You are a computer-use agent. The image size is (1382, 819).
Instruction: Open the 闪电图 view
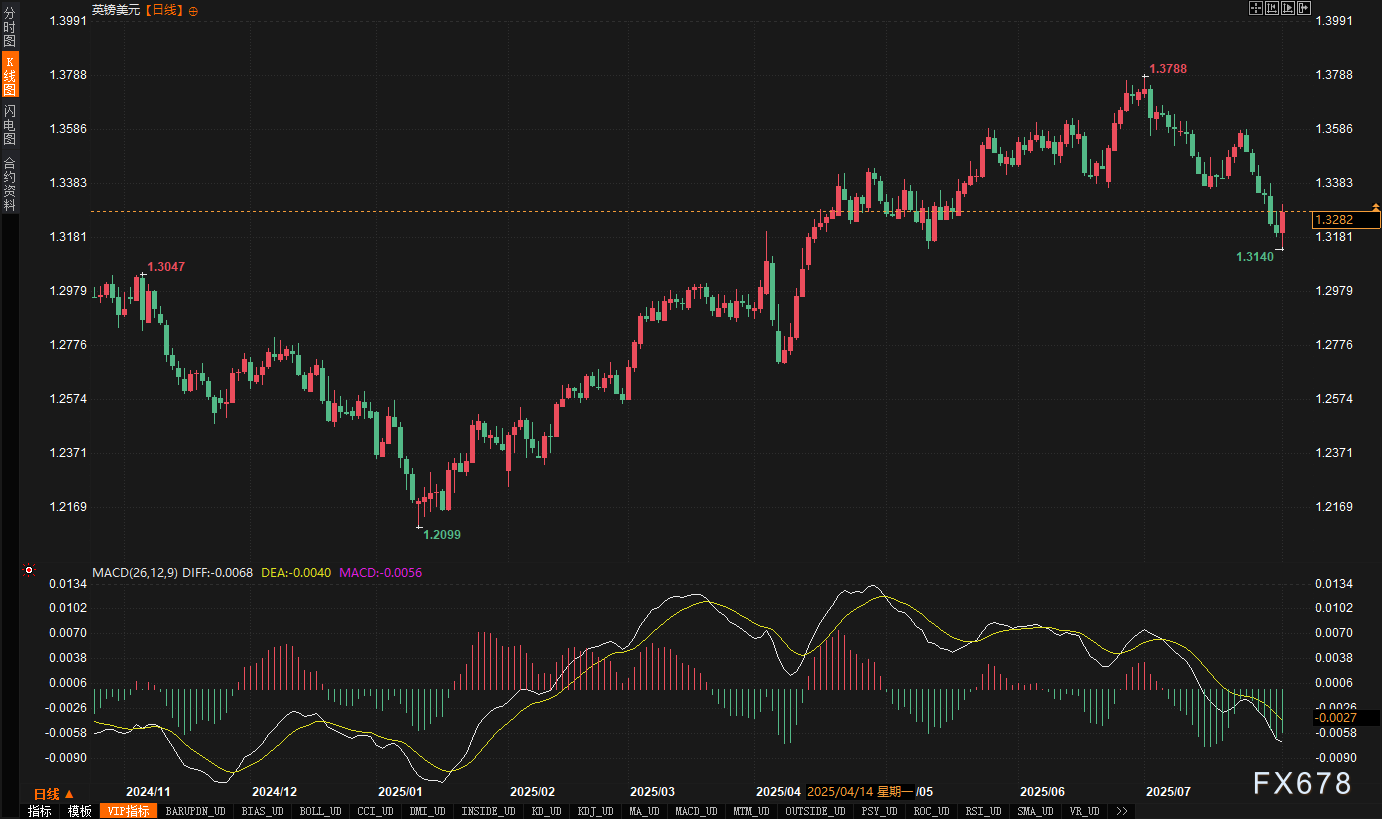click(9, 125)
